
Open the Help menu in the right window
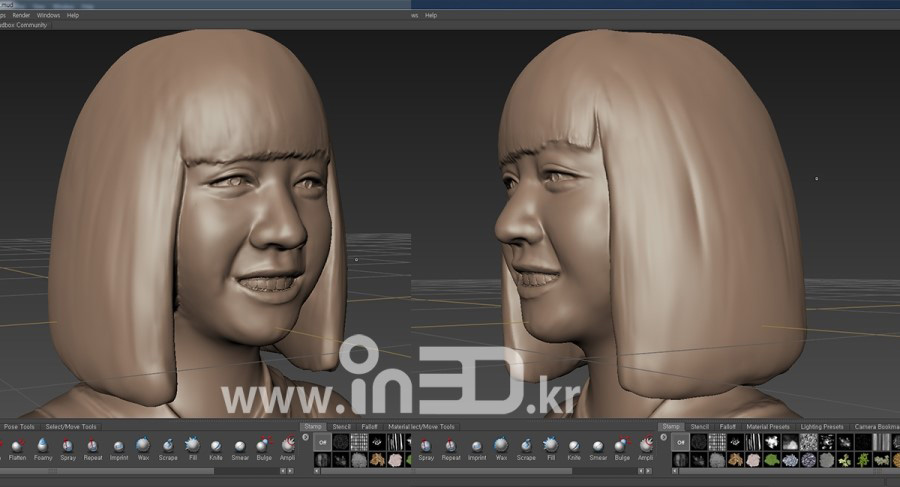coord(431,16)
